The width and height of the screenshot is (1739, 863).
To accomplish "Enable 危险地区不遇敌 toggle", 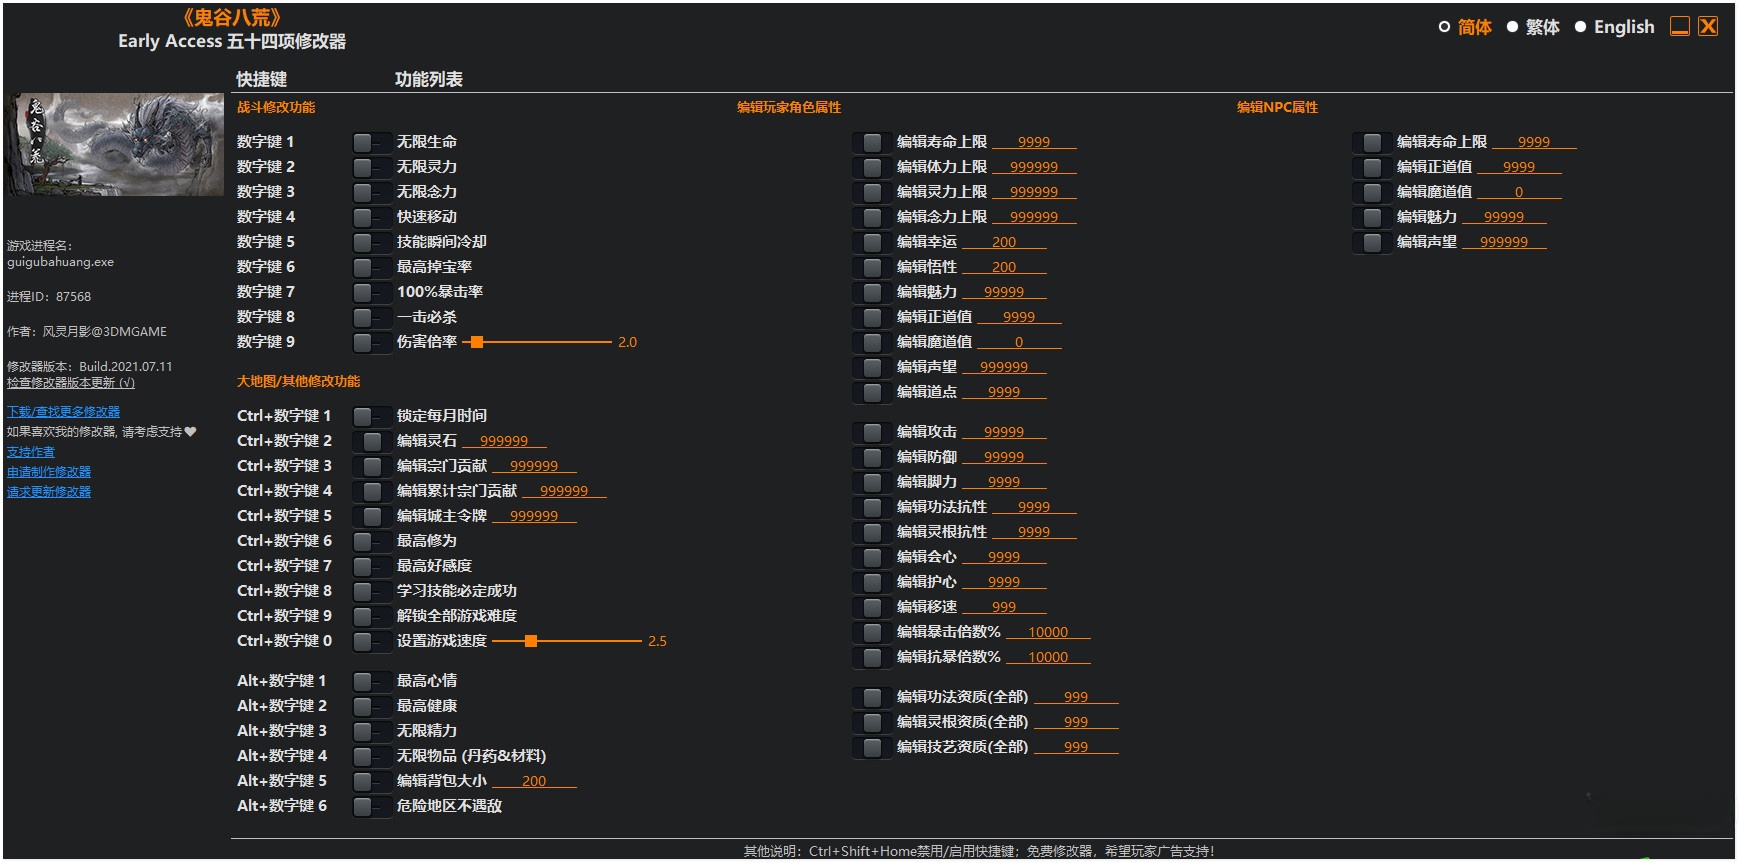I will [372, 807].
